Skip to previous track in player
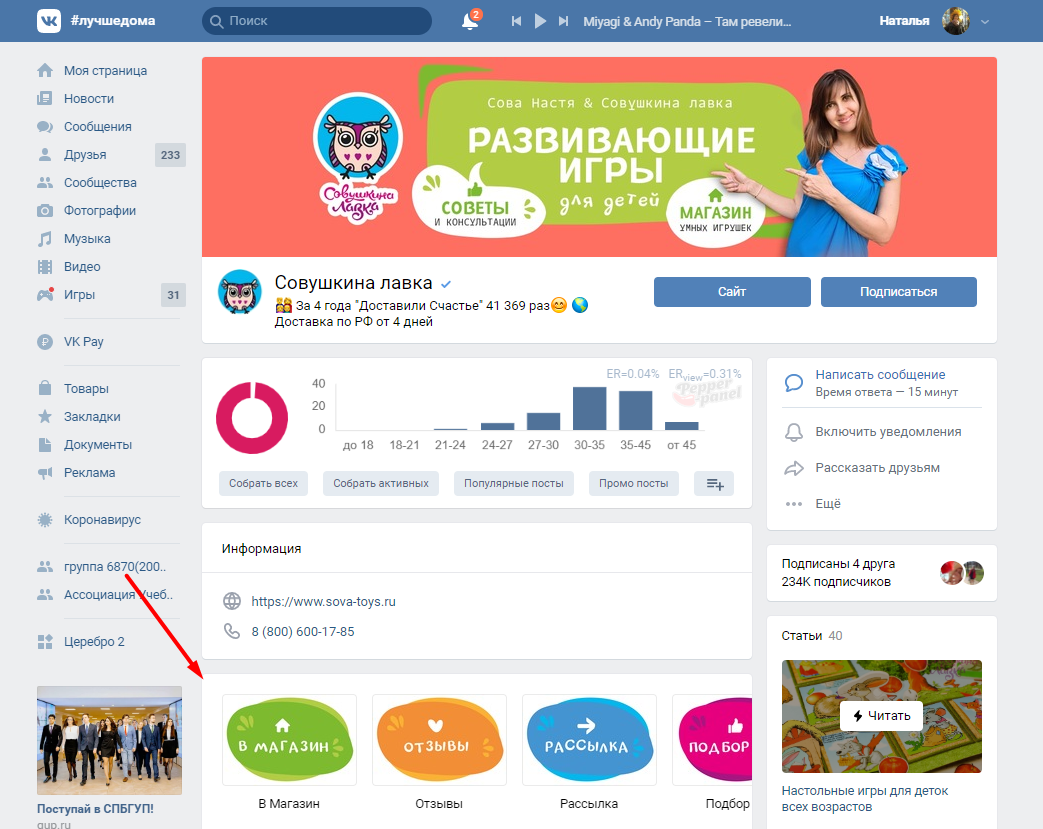Viewport: 1043px width, 829px height. [x=516, y=21]
